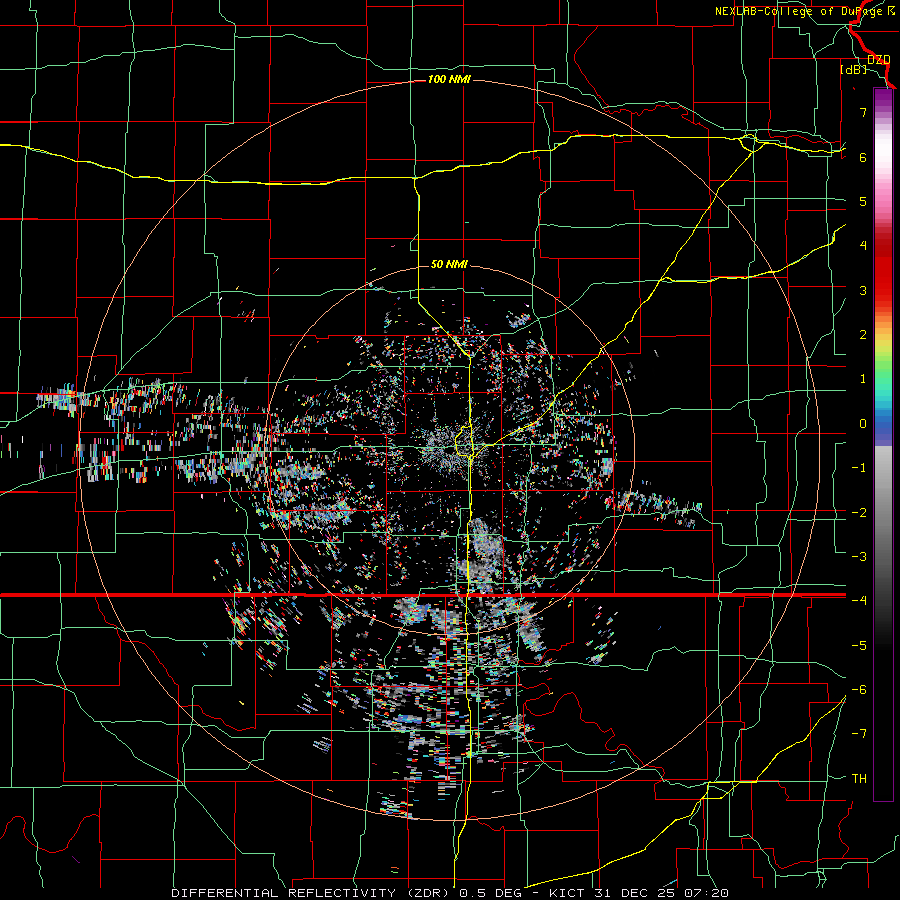
Task: Pick the gray -2 dB color on the scale bar
Action: coord(883,513)
